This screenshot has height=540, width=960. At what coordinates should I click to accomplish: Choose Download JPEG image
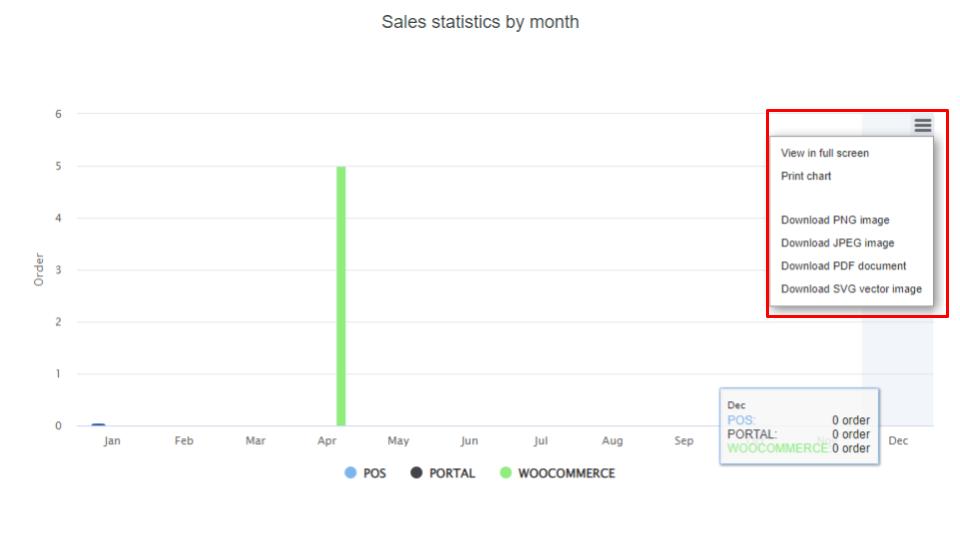tap(837, 243)
